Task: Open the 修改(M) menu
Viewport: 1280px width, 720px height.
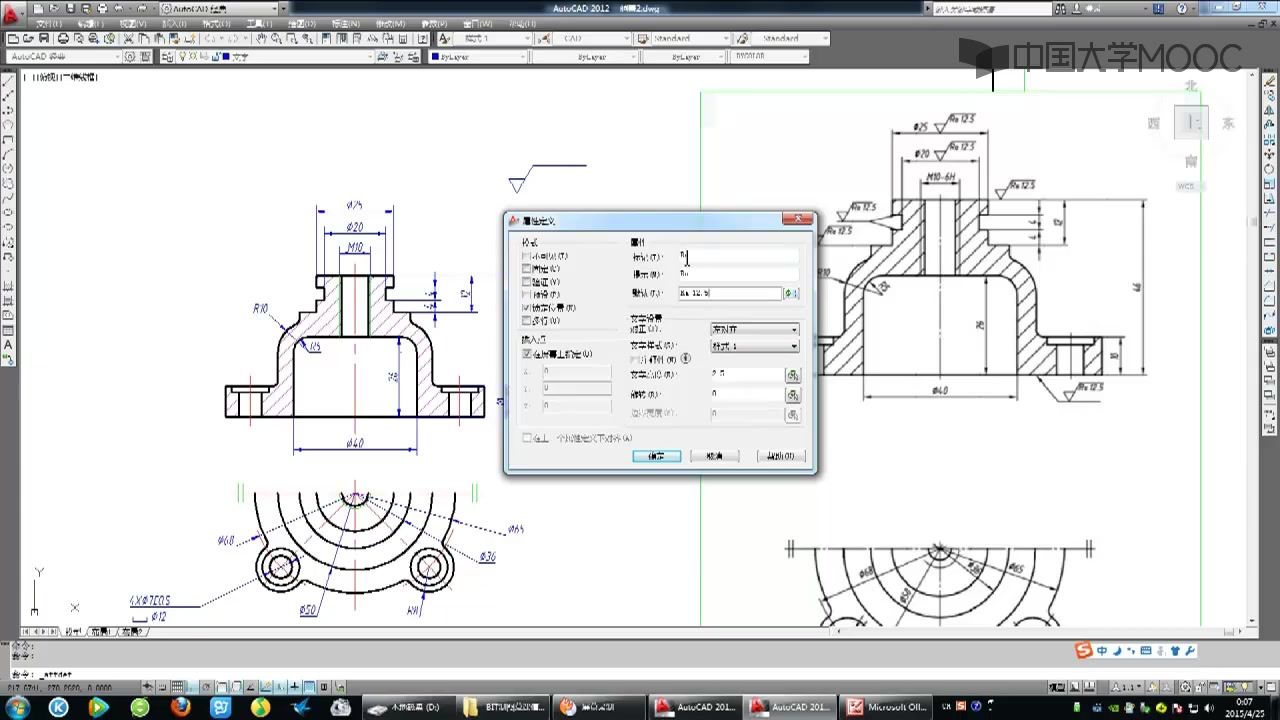Action: [x=390, y=23]
